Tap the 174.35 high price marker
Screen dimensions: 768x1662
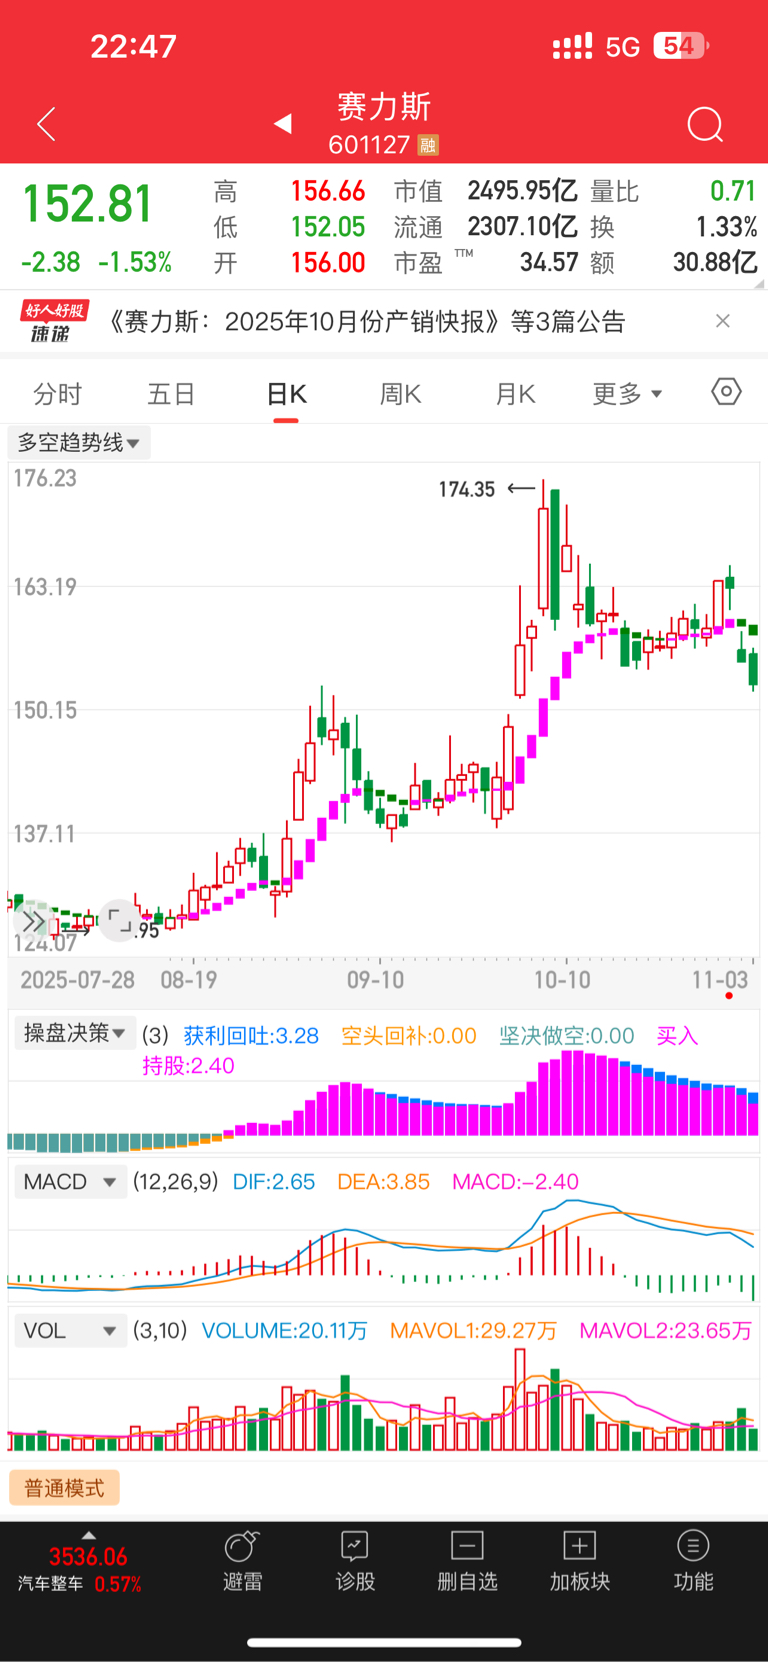[467, 489]
